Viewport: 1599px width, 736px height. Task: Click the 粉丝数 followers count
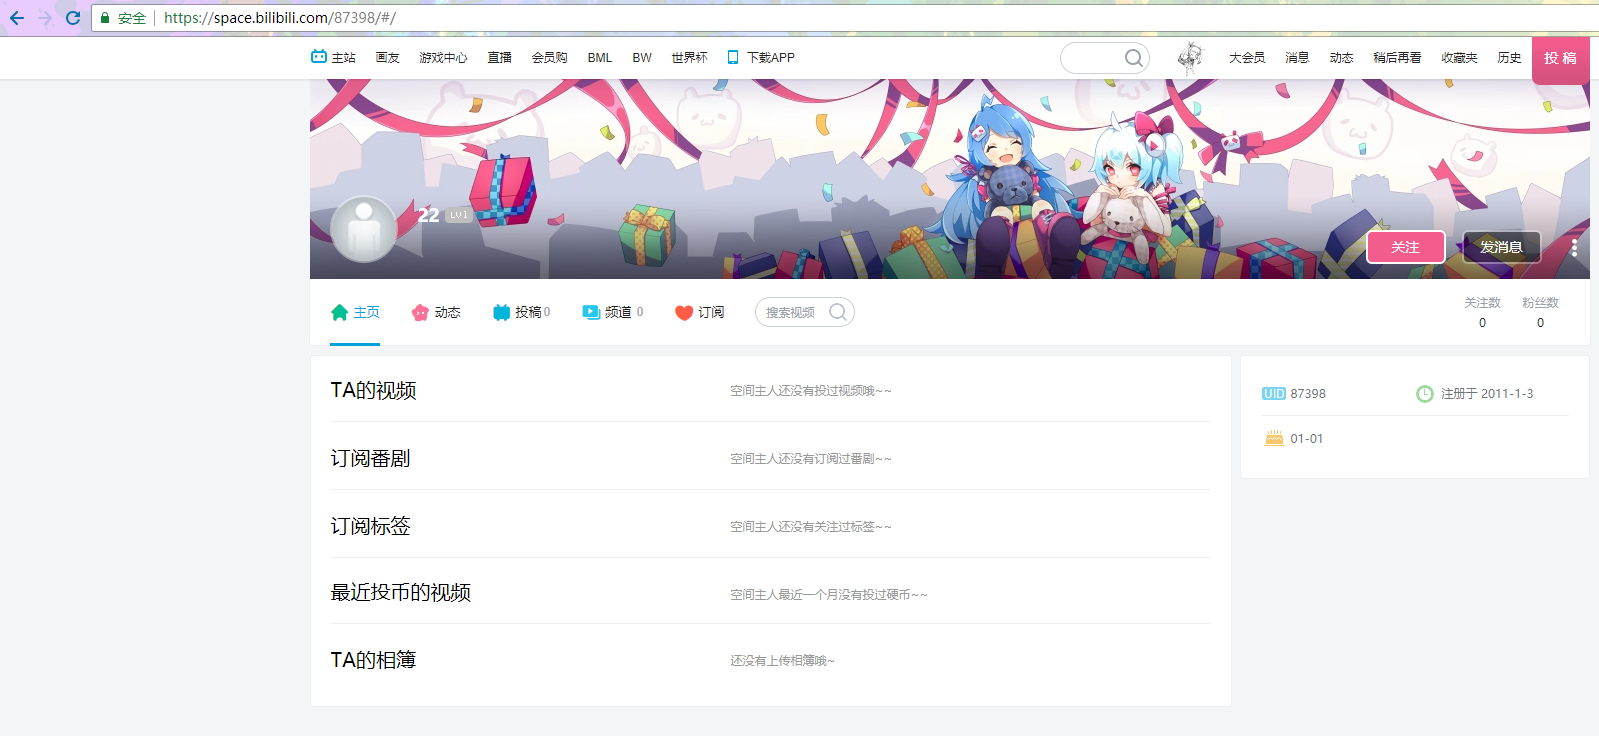(x=1540, y=312)
